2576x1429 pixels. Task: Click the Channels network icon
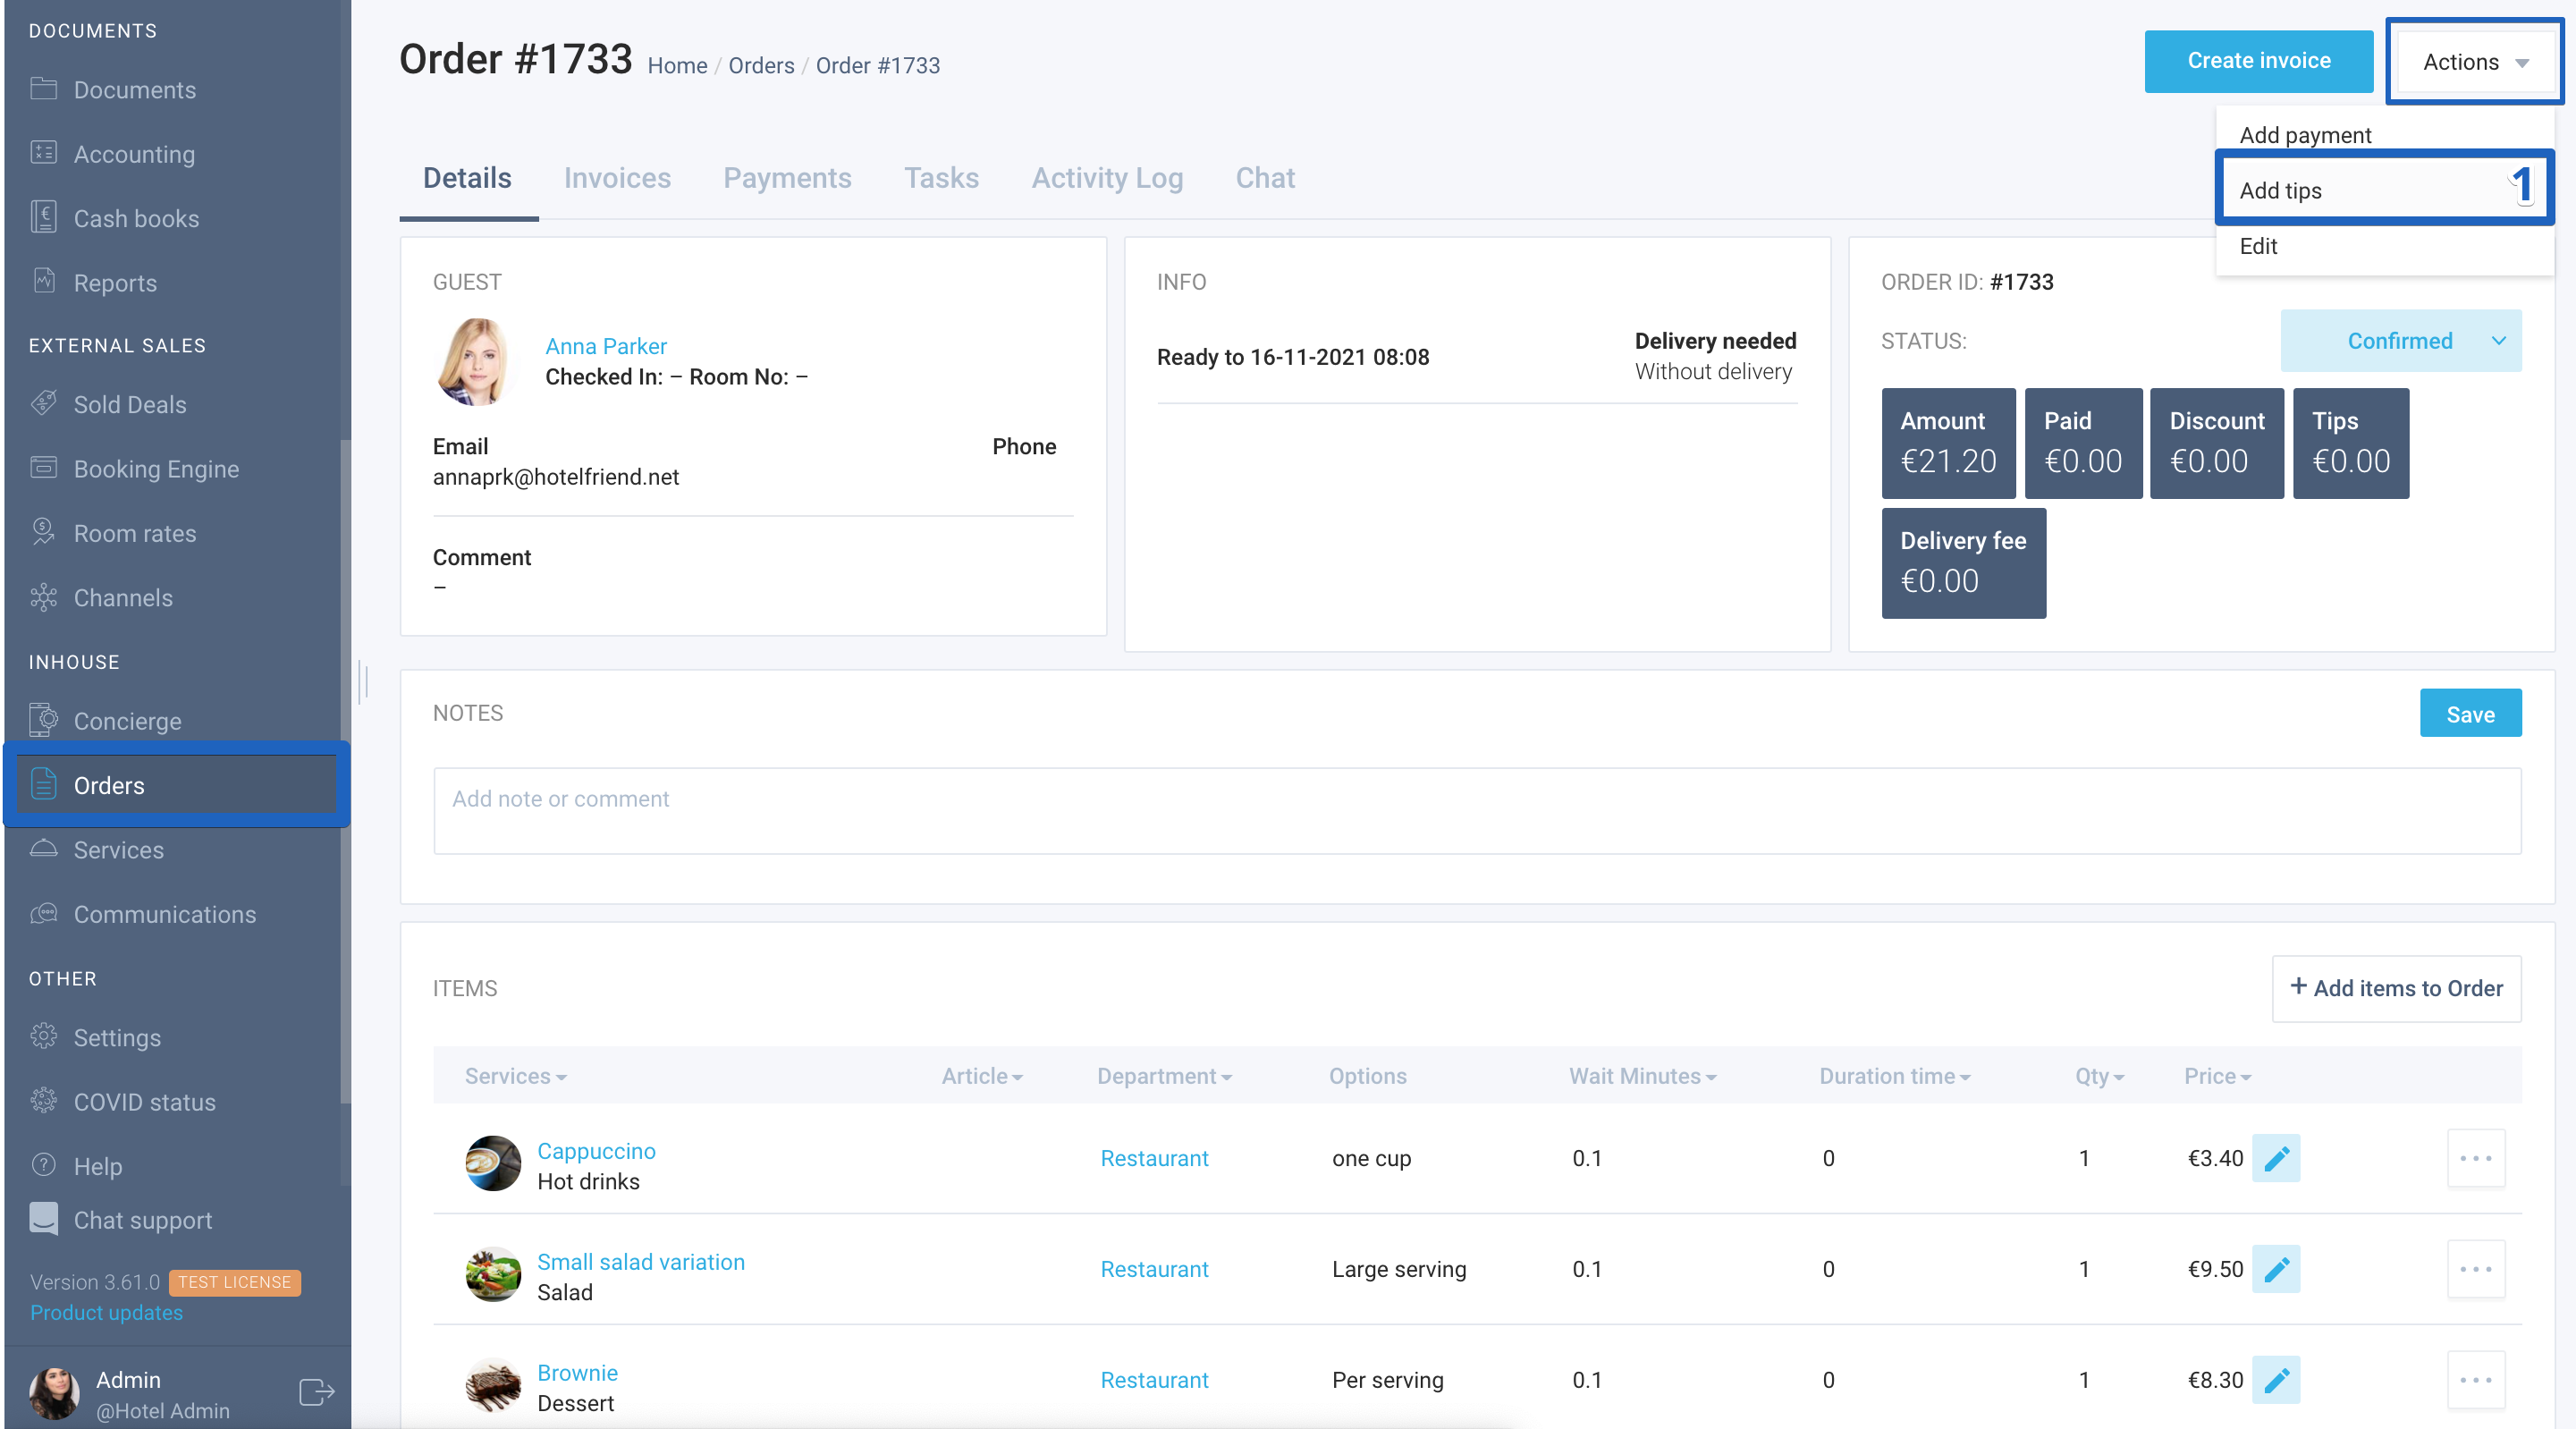43,597
